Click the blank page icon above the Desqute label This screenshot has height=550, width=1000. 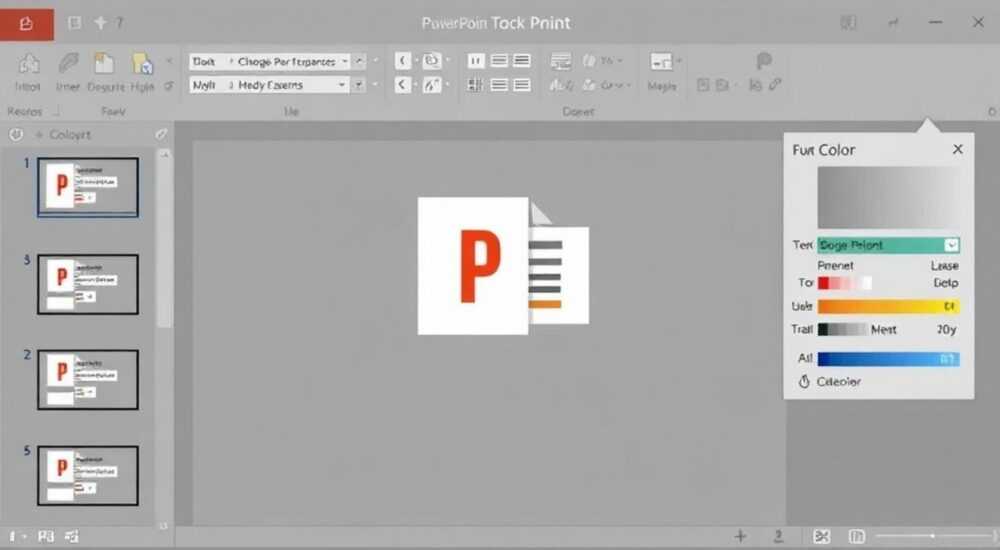coord(104,63)
